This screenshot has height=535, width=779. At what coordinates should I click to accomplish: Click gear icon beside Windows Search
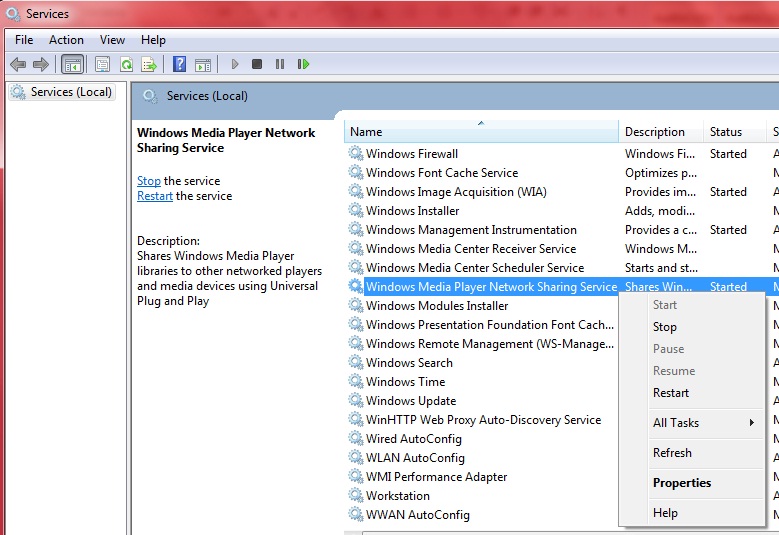point(356,362)
